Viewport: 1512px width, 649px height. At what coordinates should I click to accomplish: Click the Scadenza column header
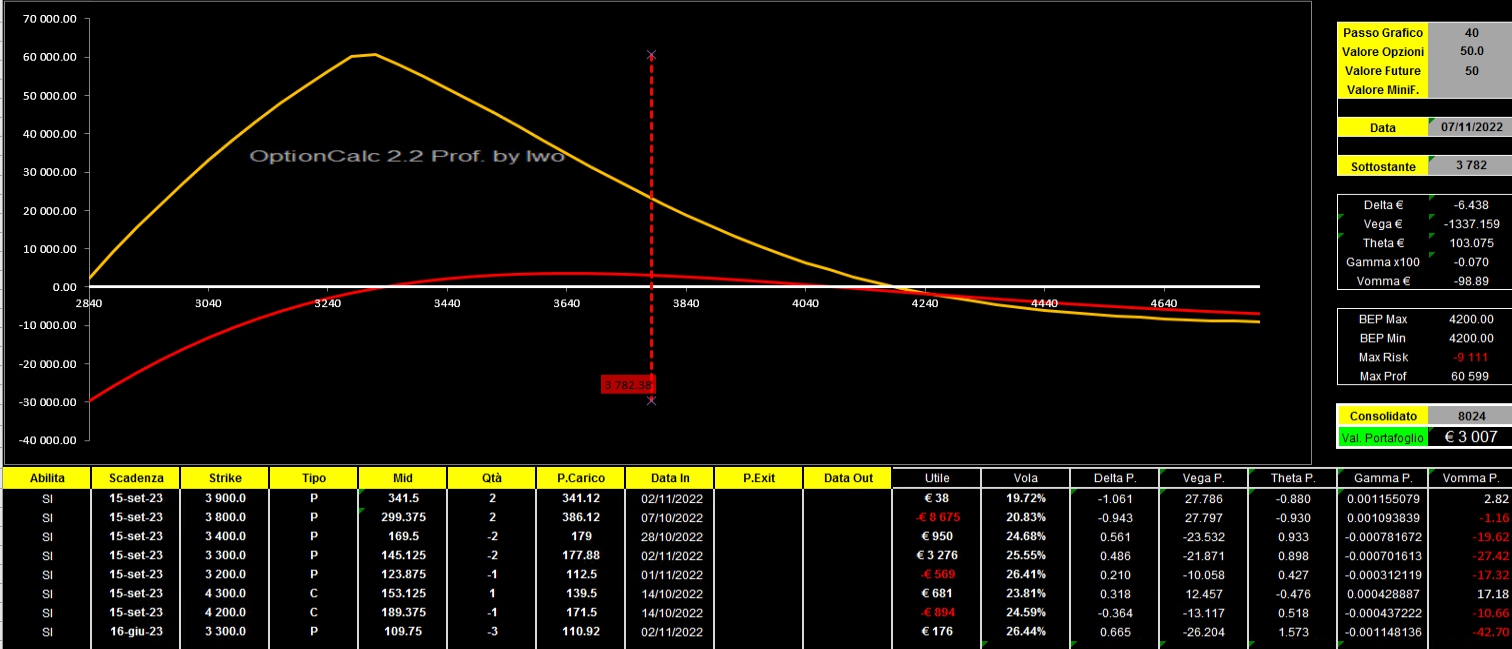pyautogui.click(x=135, y=478)
